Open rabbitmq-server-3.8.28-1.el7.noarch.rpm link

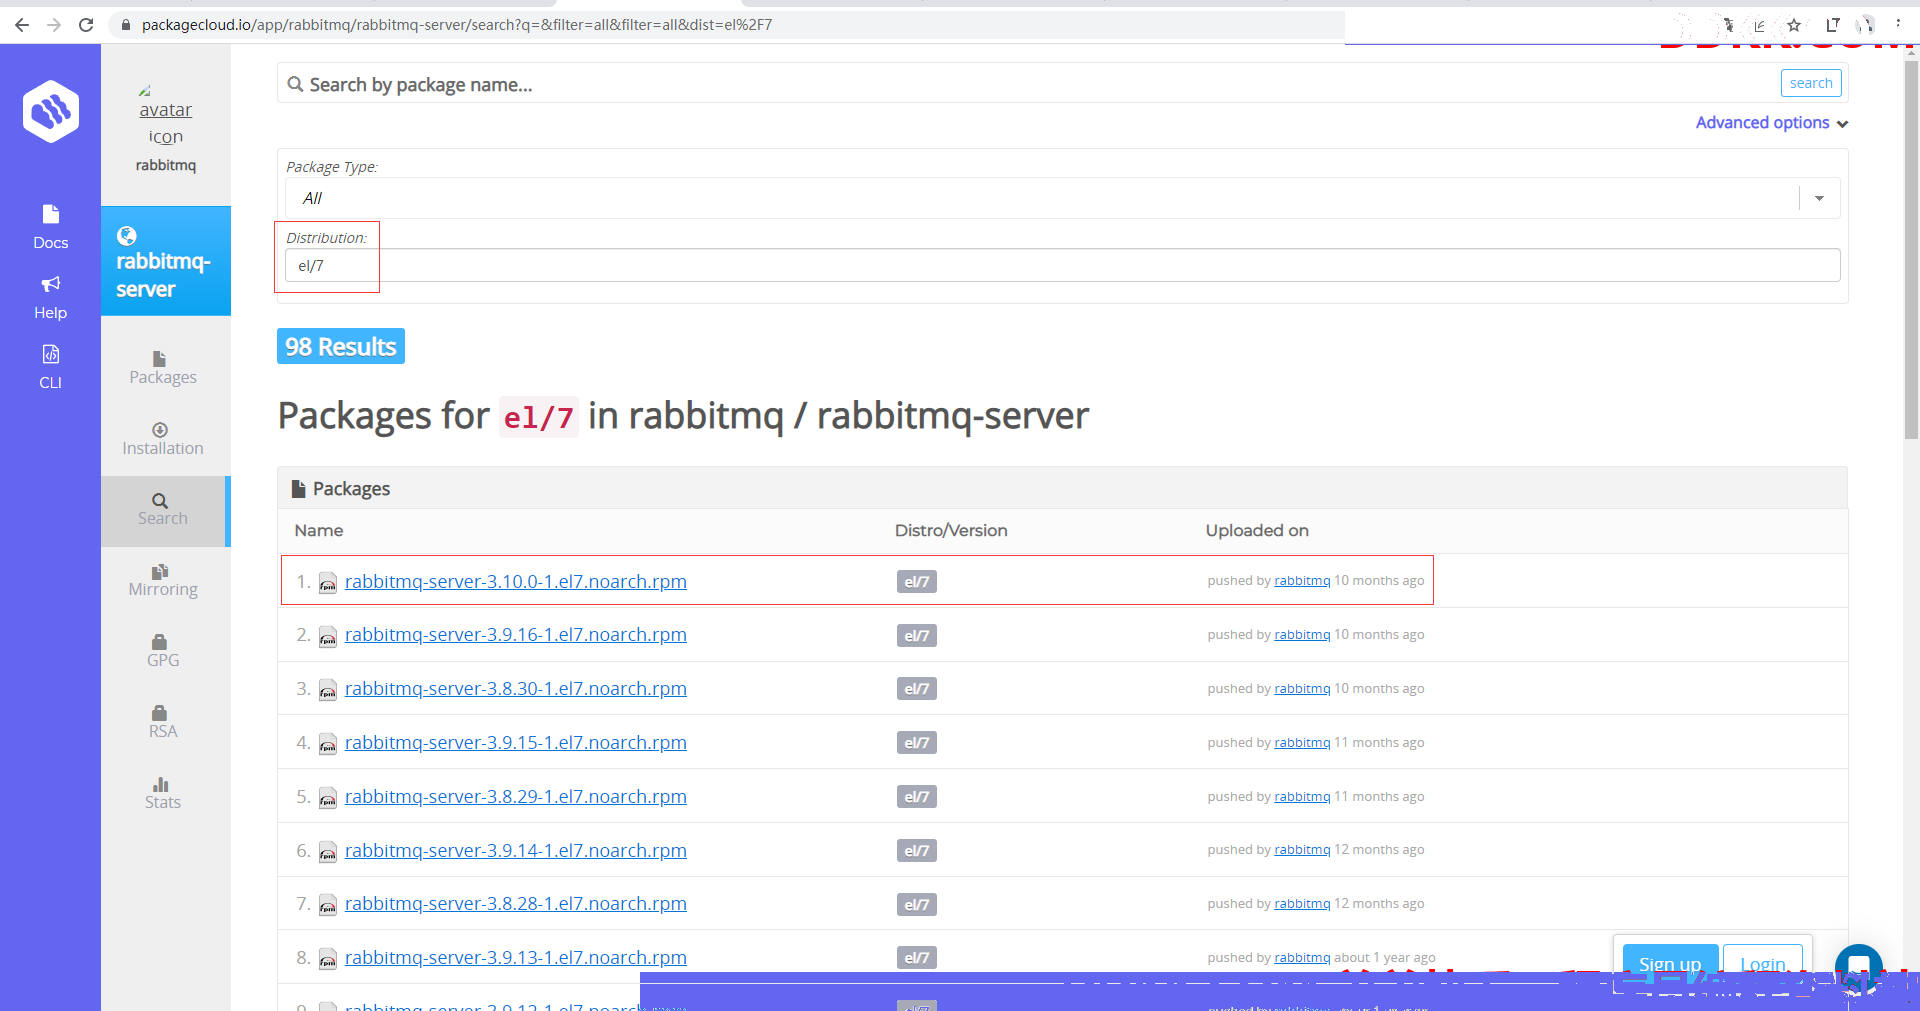pos(516,904)
